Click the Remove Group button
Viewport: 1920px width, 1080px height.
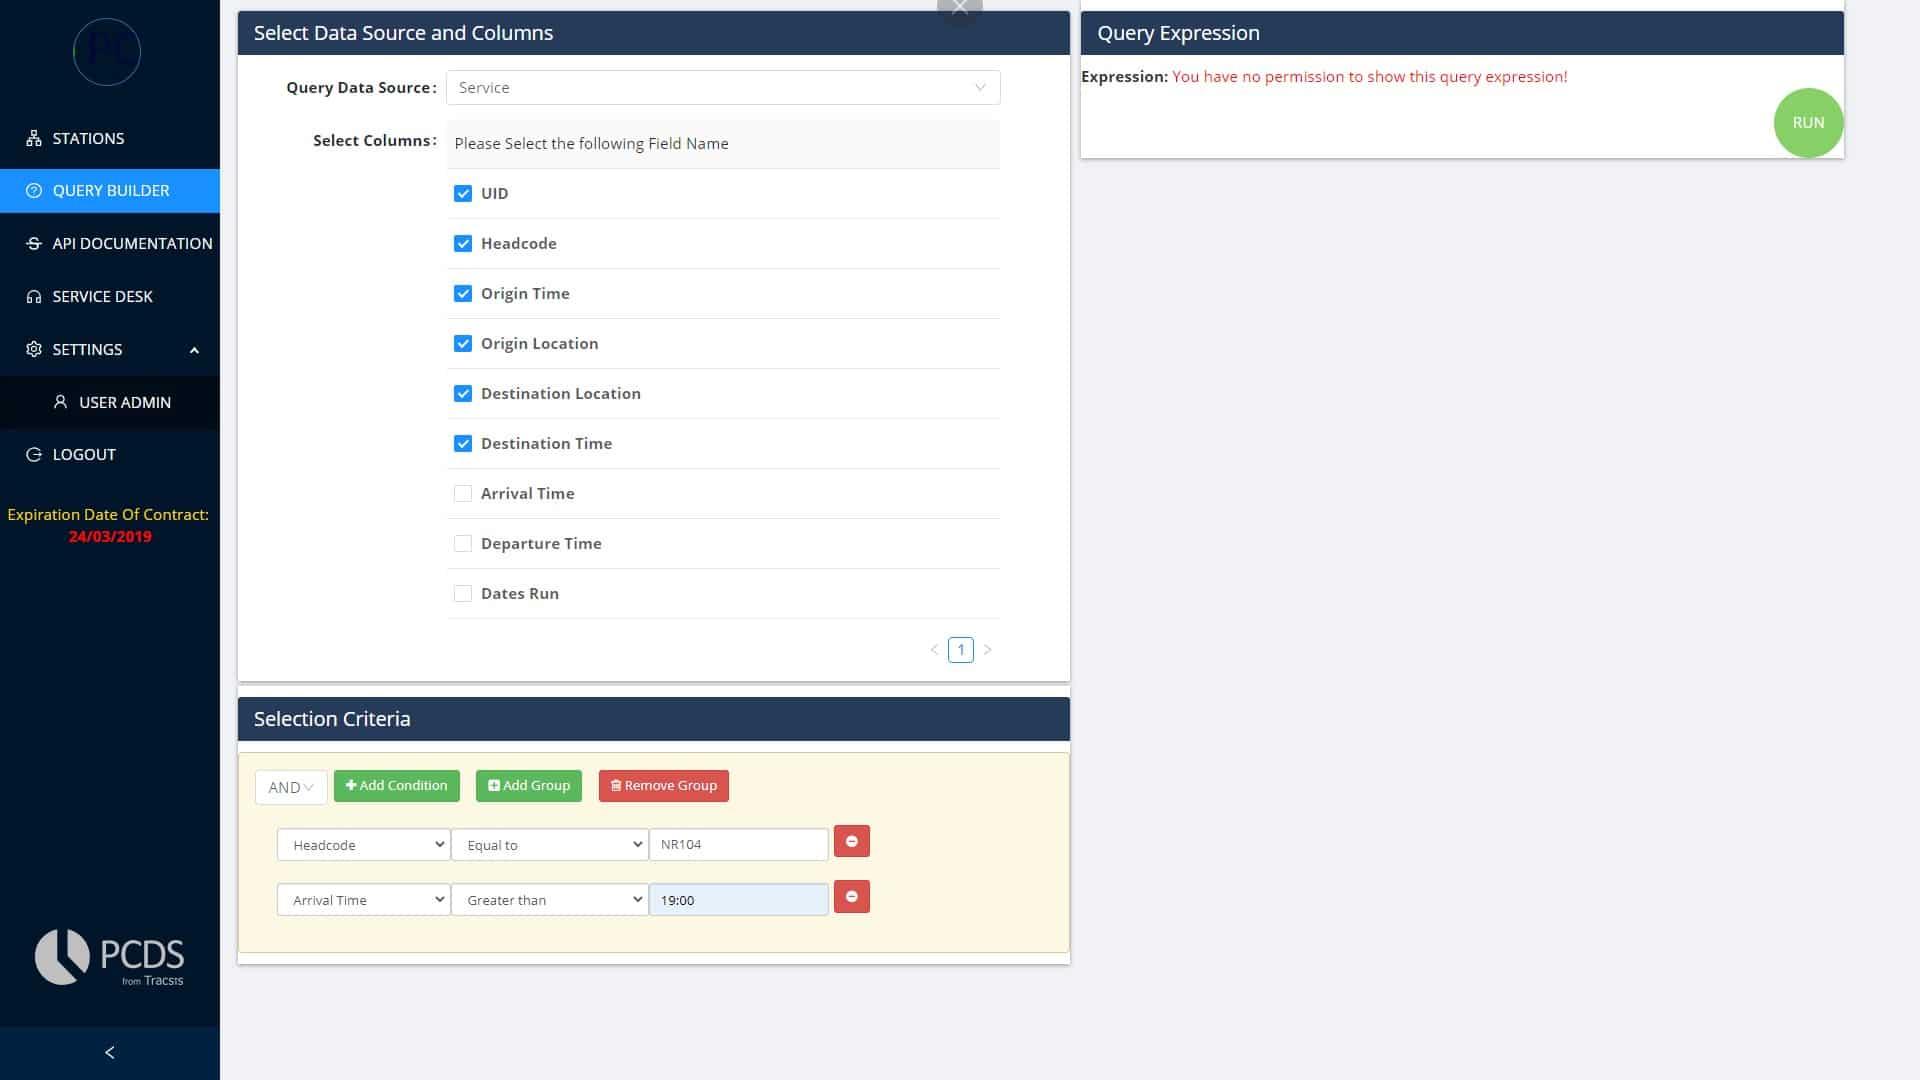pyautogui.click(x=663, y=786)
